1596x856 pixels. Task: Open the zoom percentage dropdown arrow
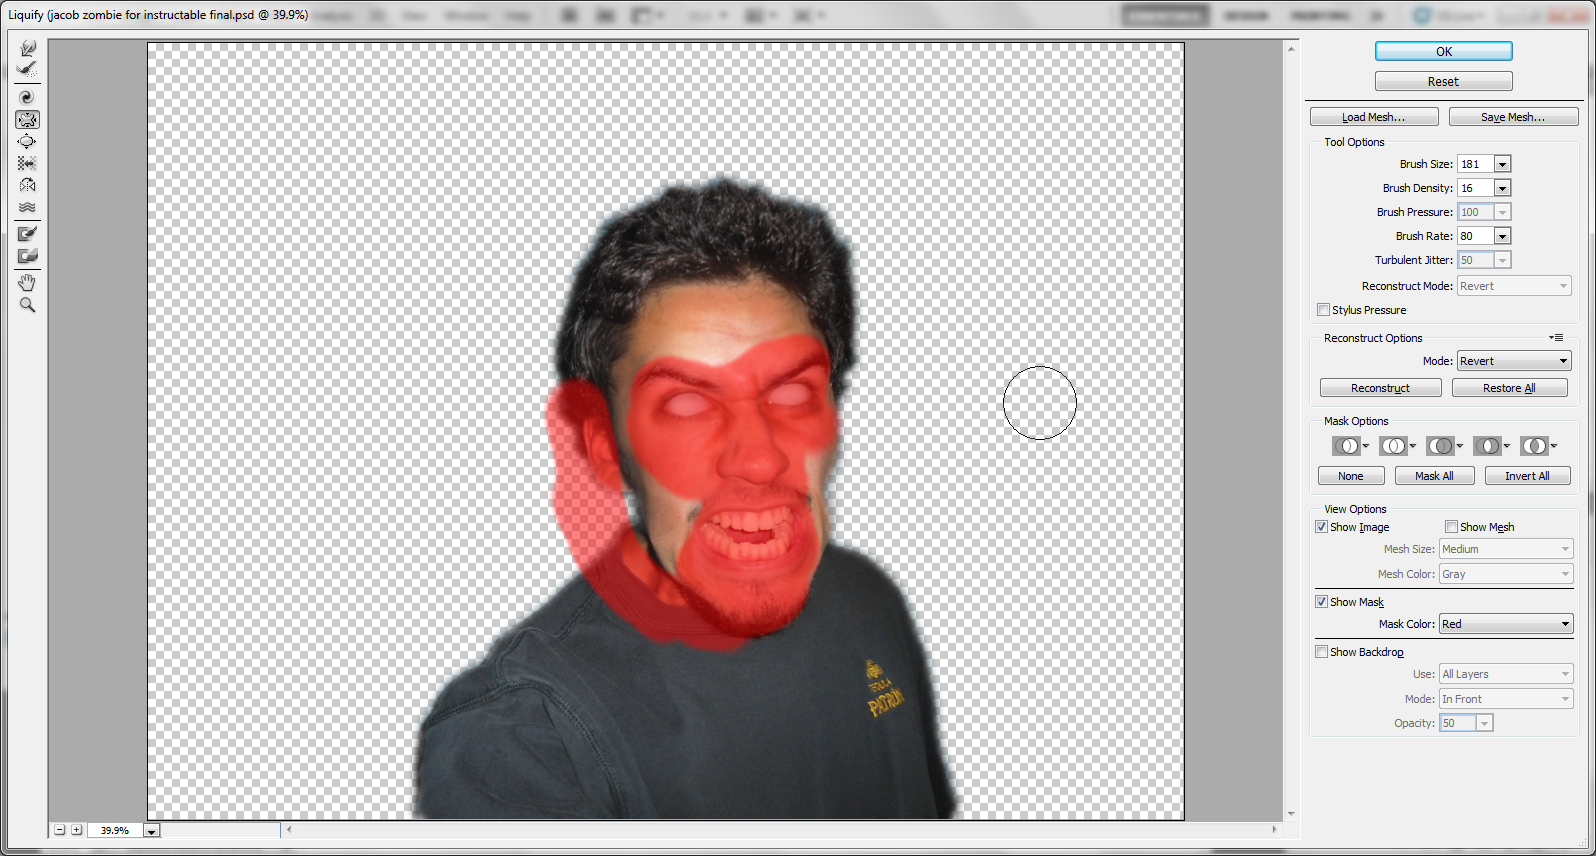(x=152, y=831)
